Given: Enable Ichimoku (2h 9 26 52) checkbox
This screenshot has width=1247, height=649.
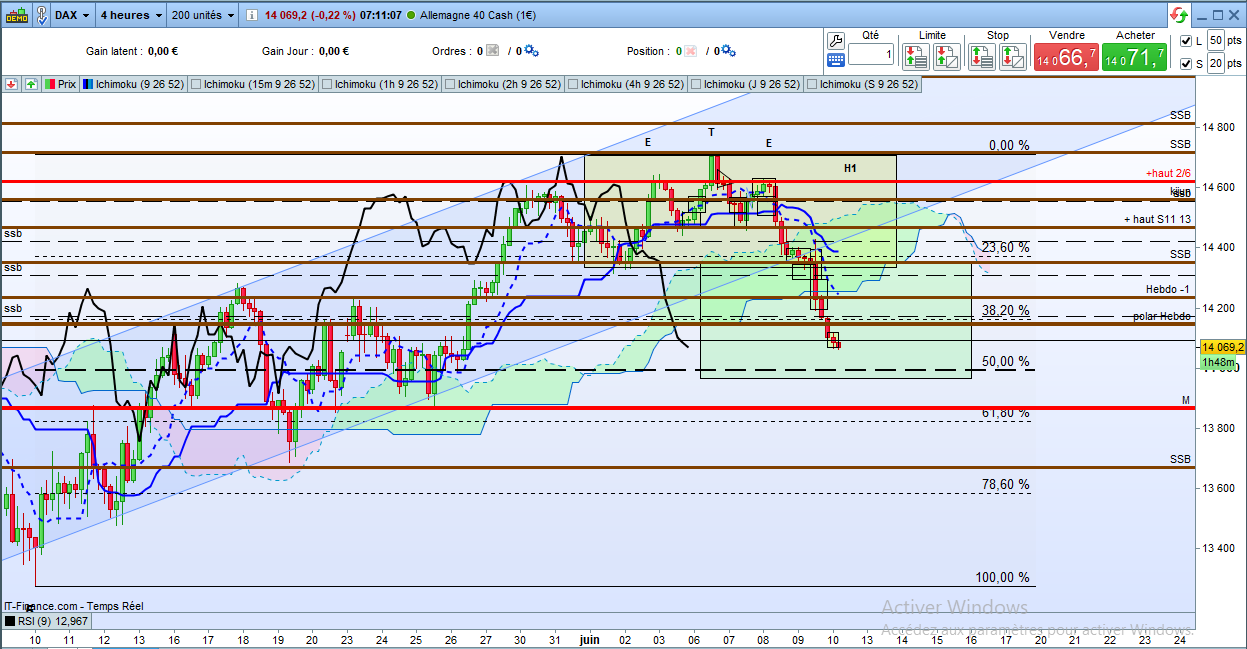Looking at the screenshot, I should pos(449,85).
